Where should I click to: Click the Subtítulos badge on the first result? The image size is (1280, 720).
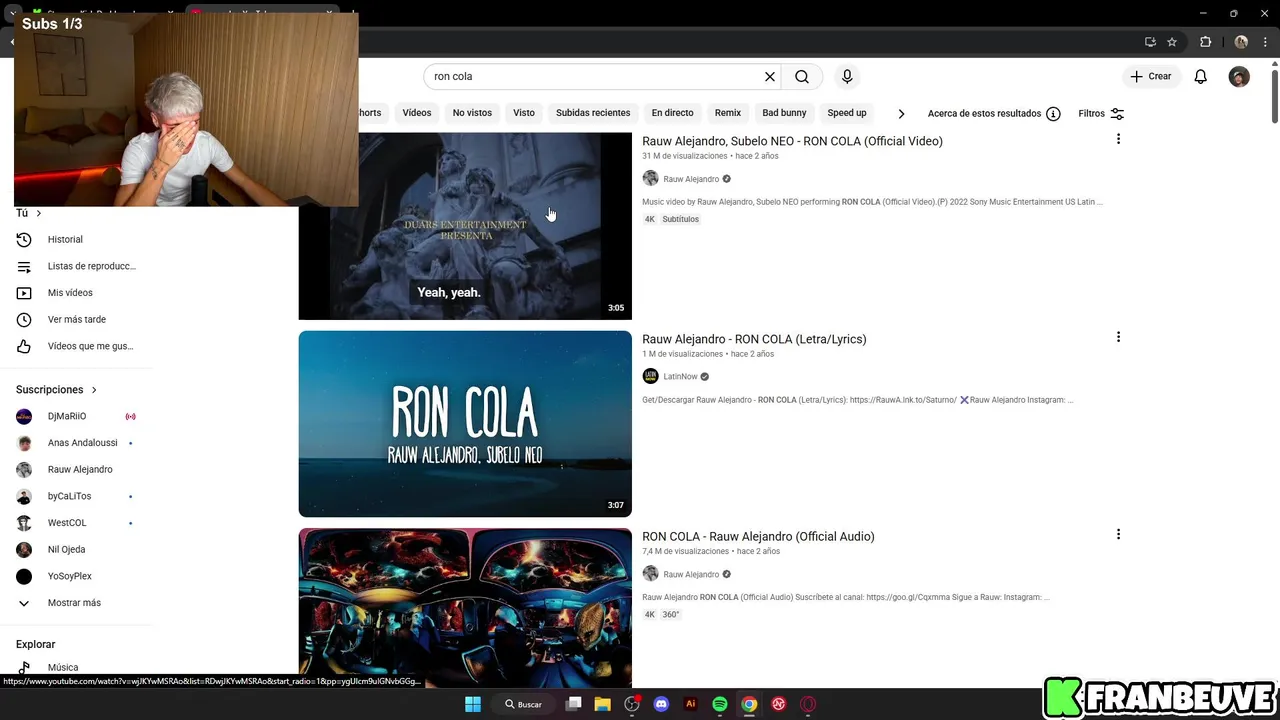pos(680,219)
